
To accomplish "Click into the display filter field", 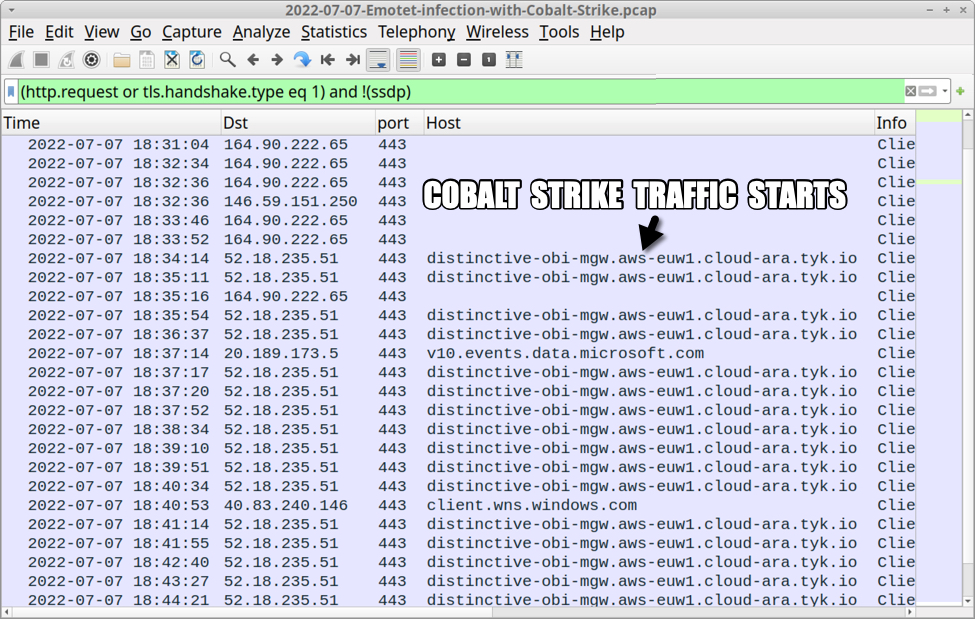I will click(x=460, y=92).
